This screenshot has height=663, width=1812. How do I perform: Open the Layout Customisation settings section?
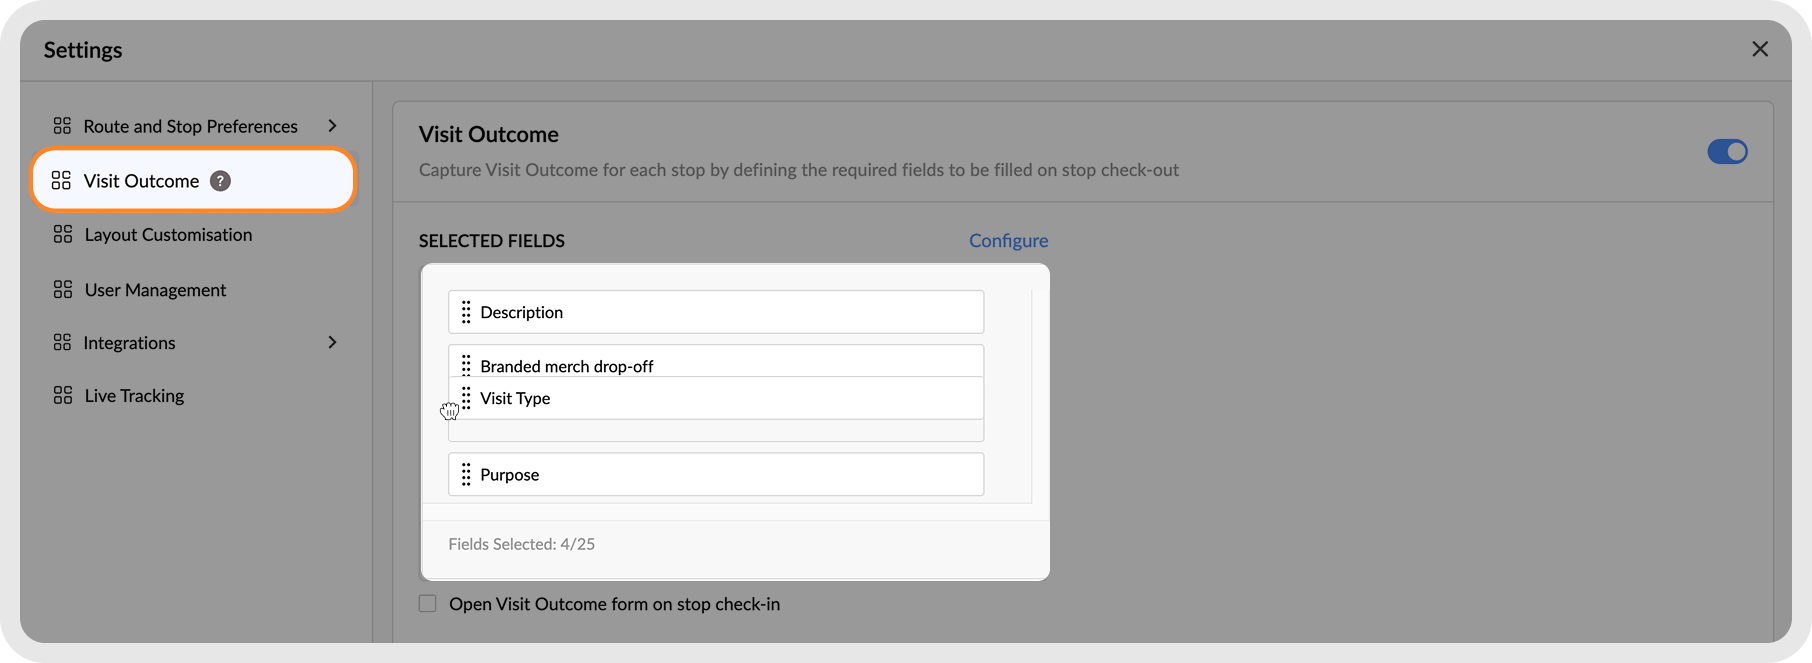[168, 235]
